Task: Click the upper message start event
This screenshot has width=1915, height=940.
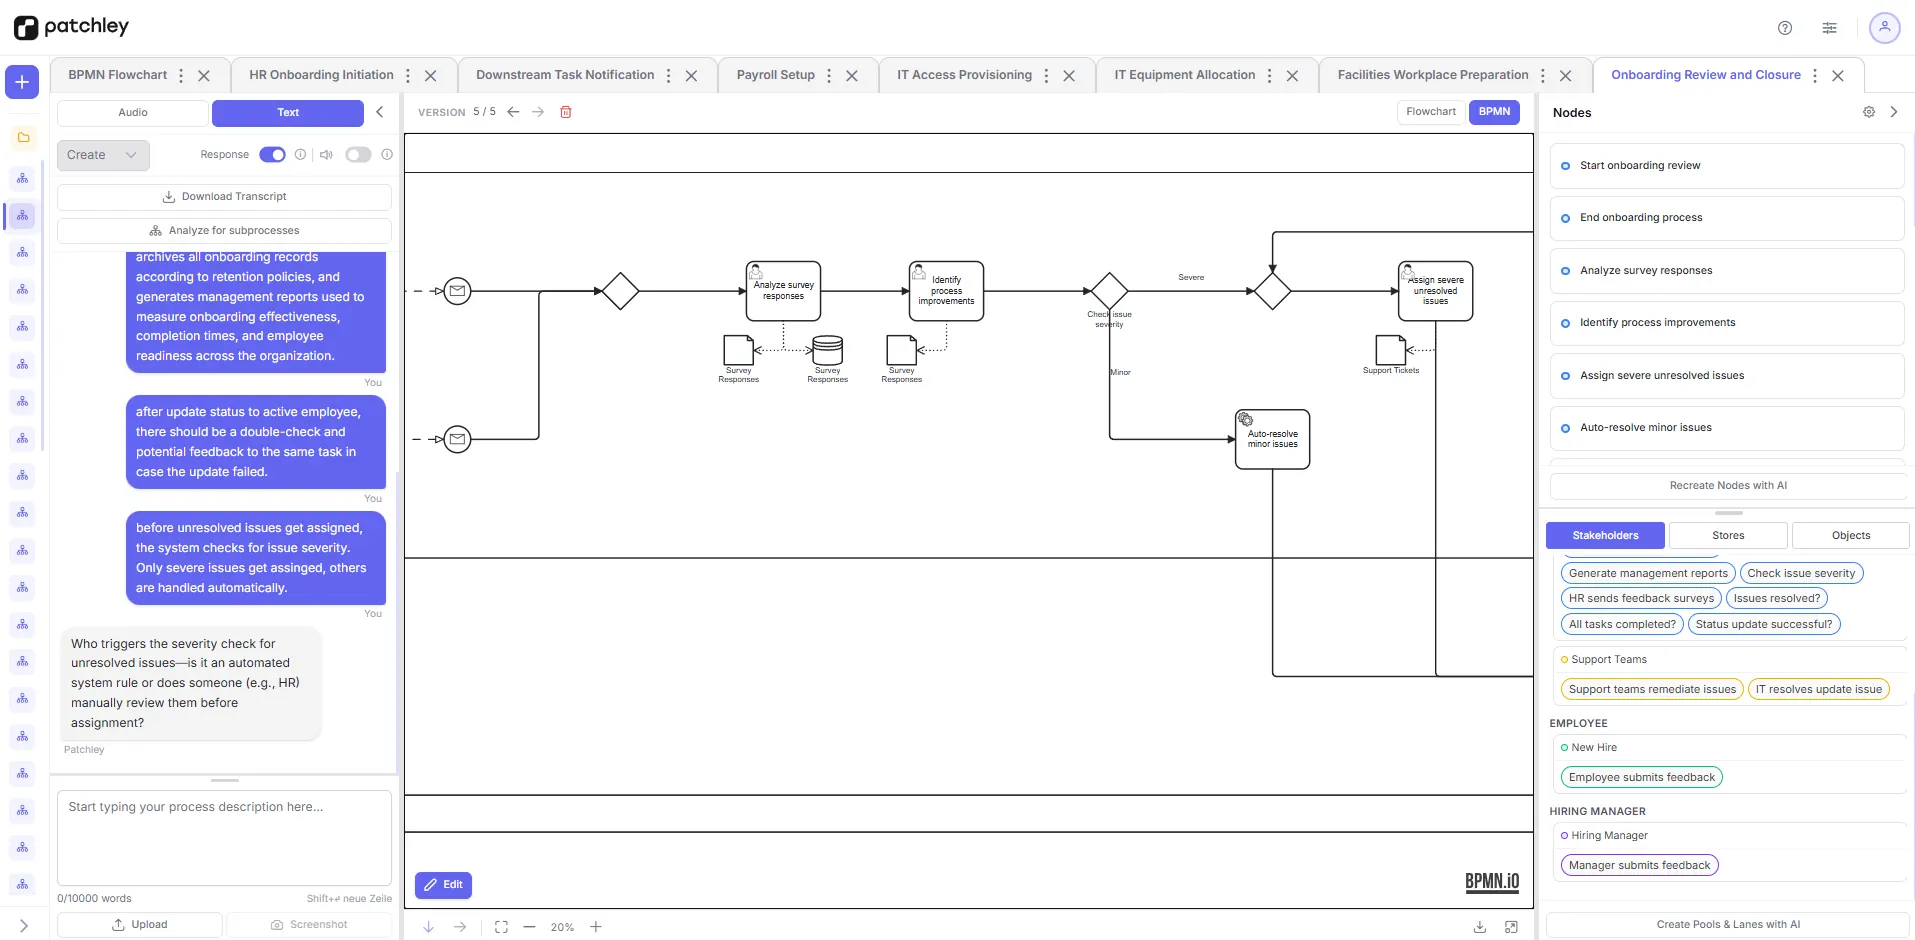Action: [457, 291]
